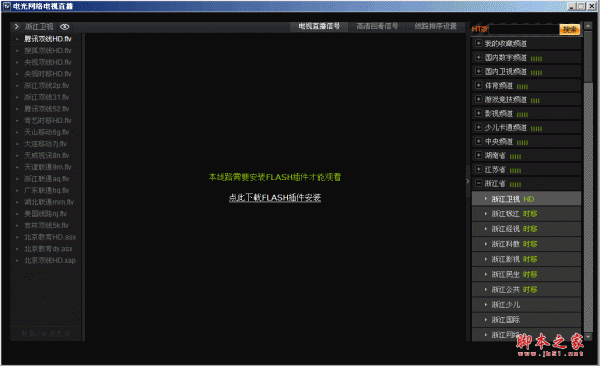Choose the 天津联通9m.flv line

coord(48,167)
